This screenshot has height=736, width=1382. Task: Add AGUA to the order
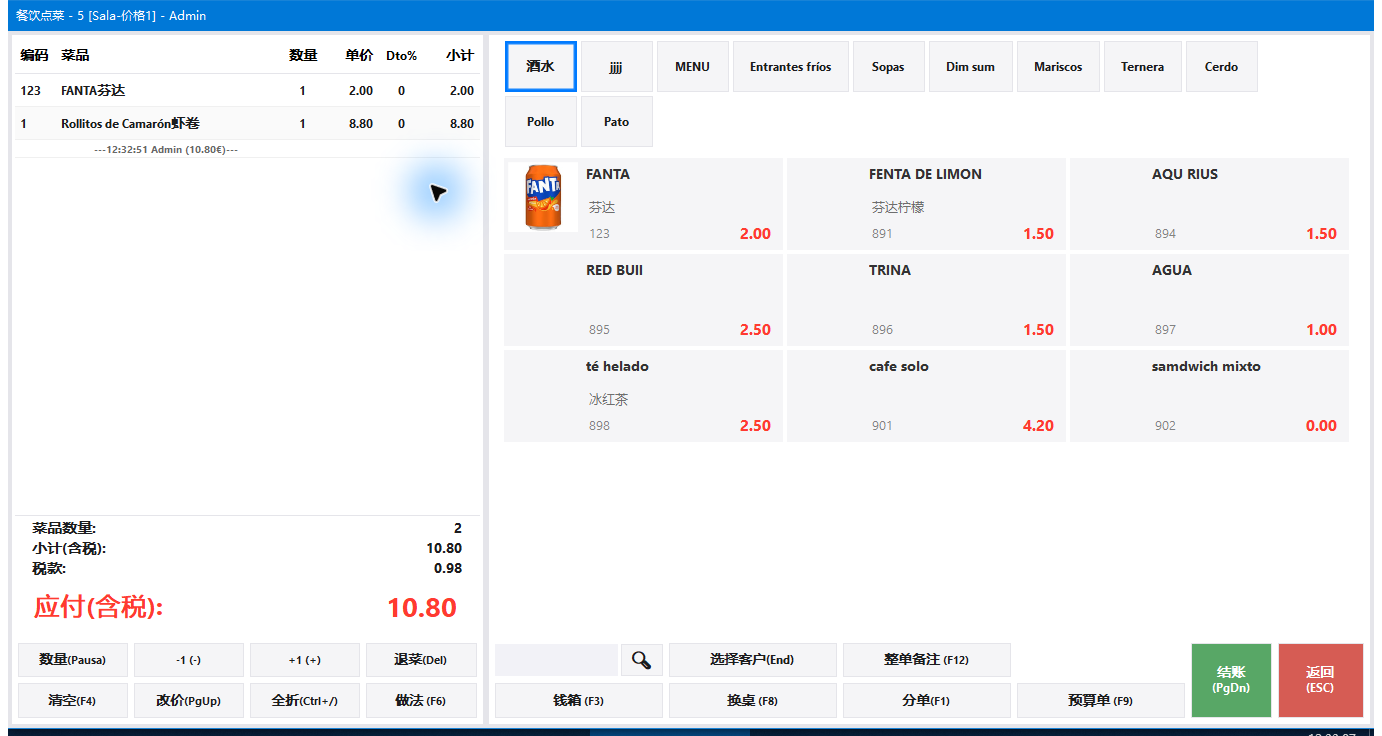click(1209, 300)
